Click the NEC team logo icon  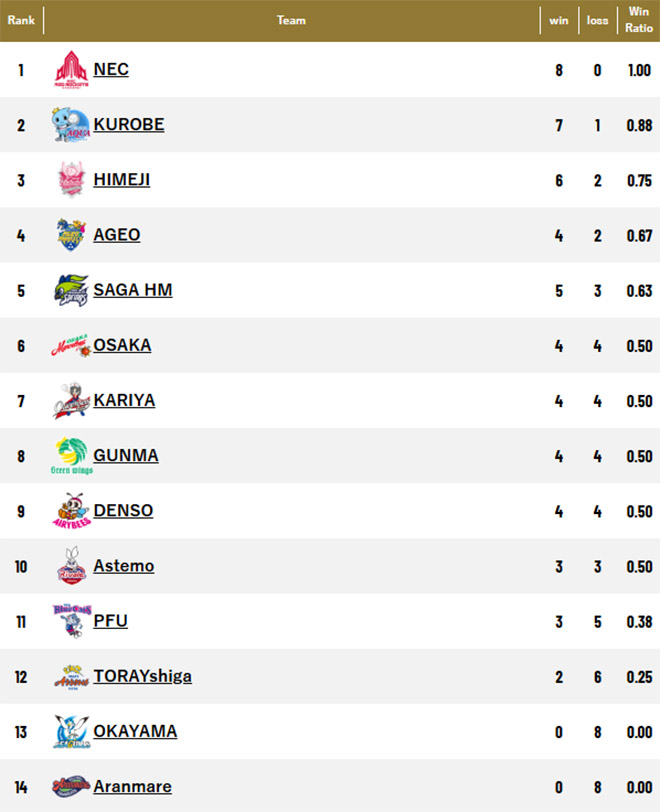pyautogui.click(x=72, y=71)
